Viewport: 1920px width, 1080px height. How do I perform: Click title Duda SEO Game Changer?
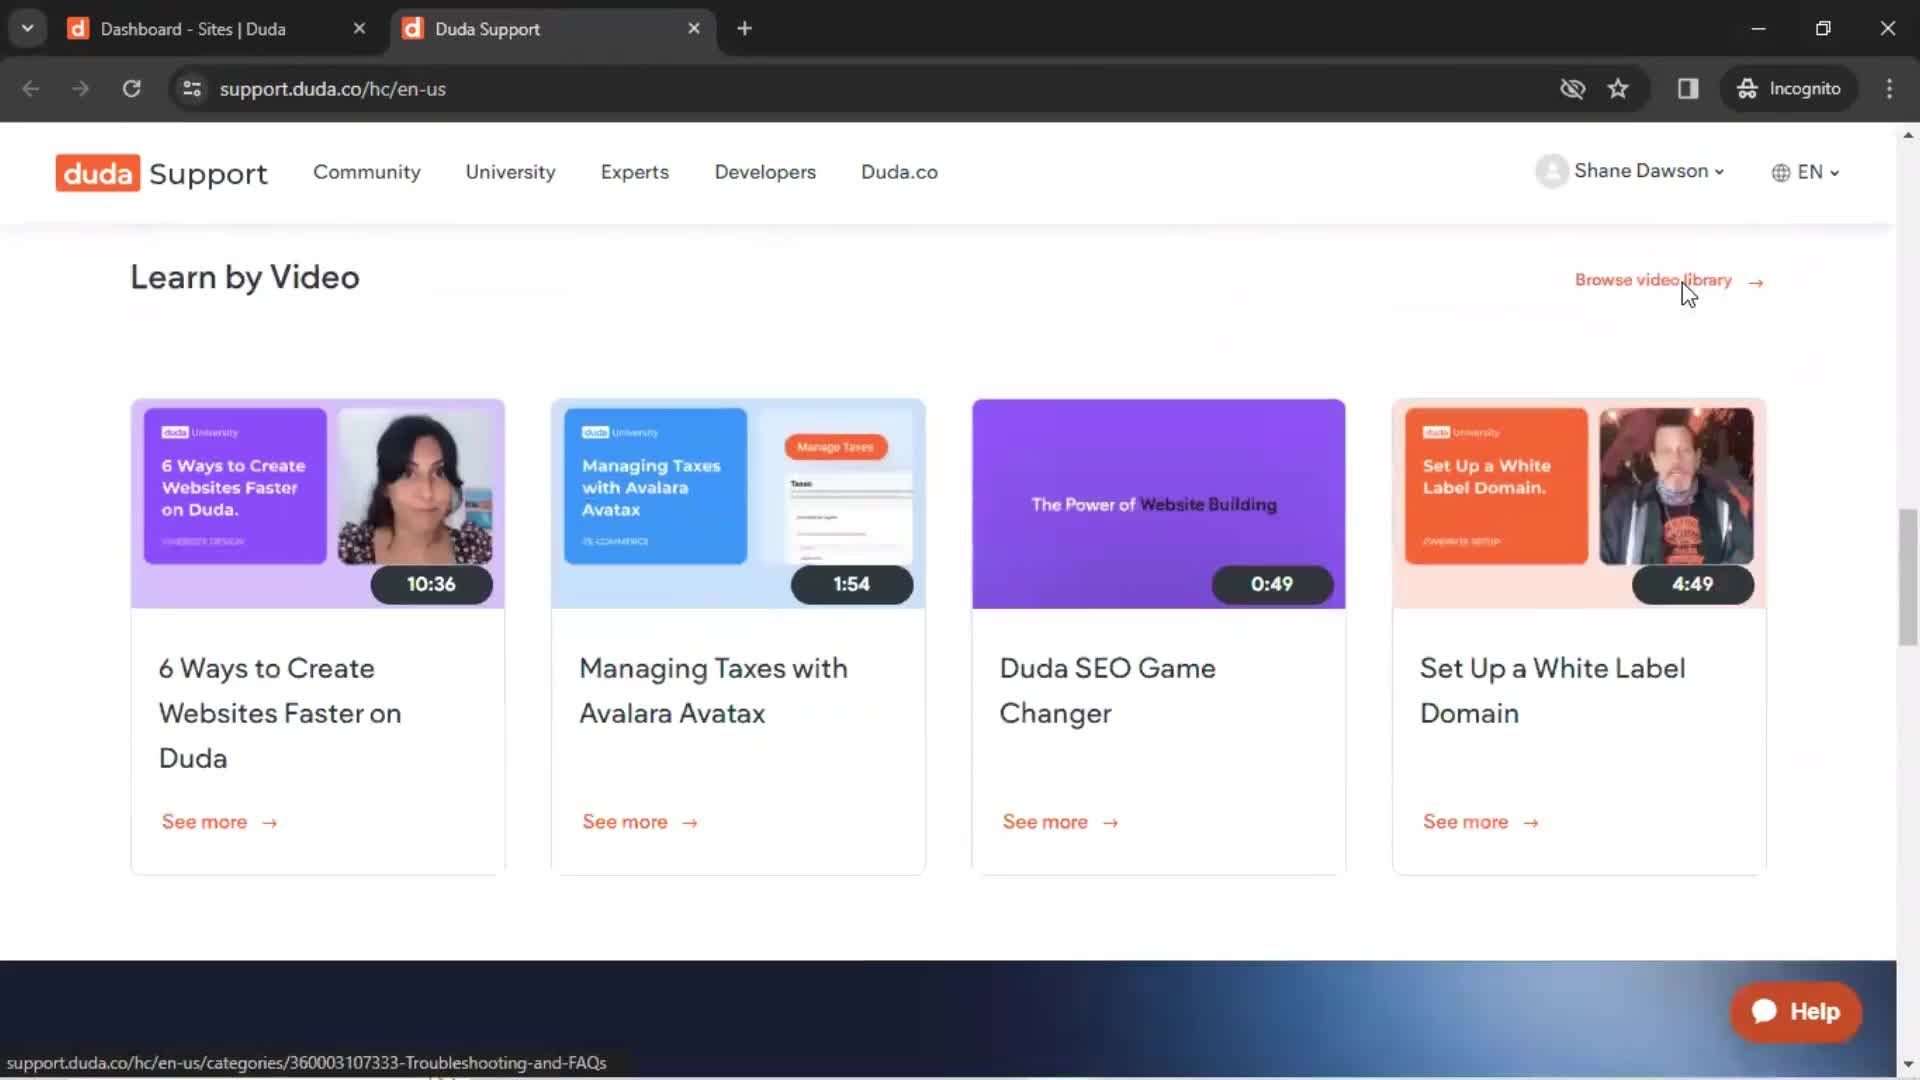tap(1107, 691)
